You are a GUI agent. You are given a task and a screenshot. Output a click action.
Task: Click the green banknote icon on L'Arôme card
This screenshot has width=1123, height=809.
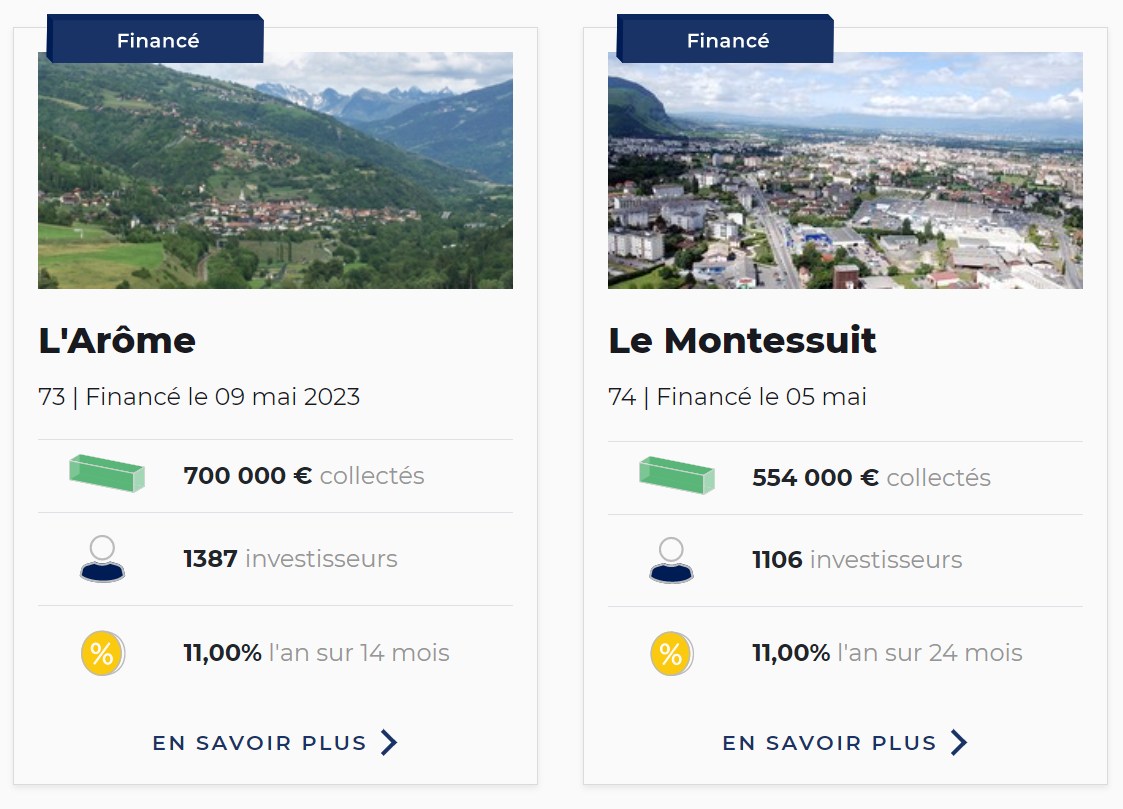[107, 473]
